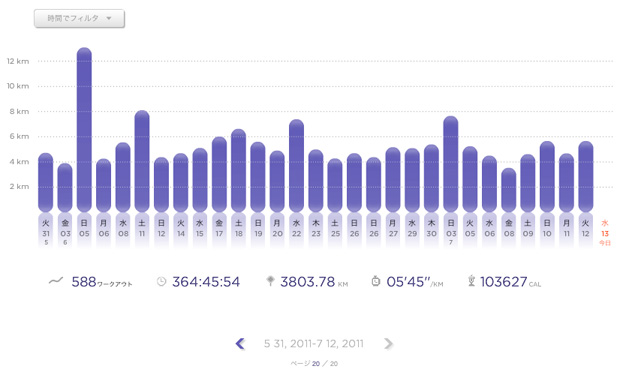Viewport: 620px width, 372px height.
Task: Click the date range 5 31, 2011-7 12, 2011
Action: pyautogui.click(x=314, y=344)
